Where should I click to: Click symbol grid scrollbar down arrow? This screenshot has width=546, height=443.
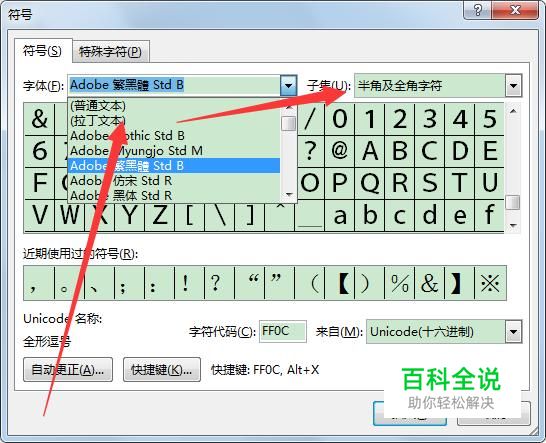click(x=513, y=225)
